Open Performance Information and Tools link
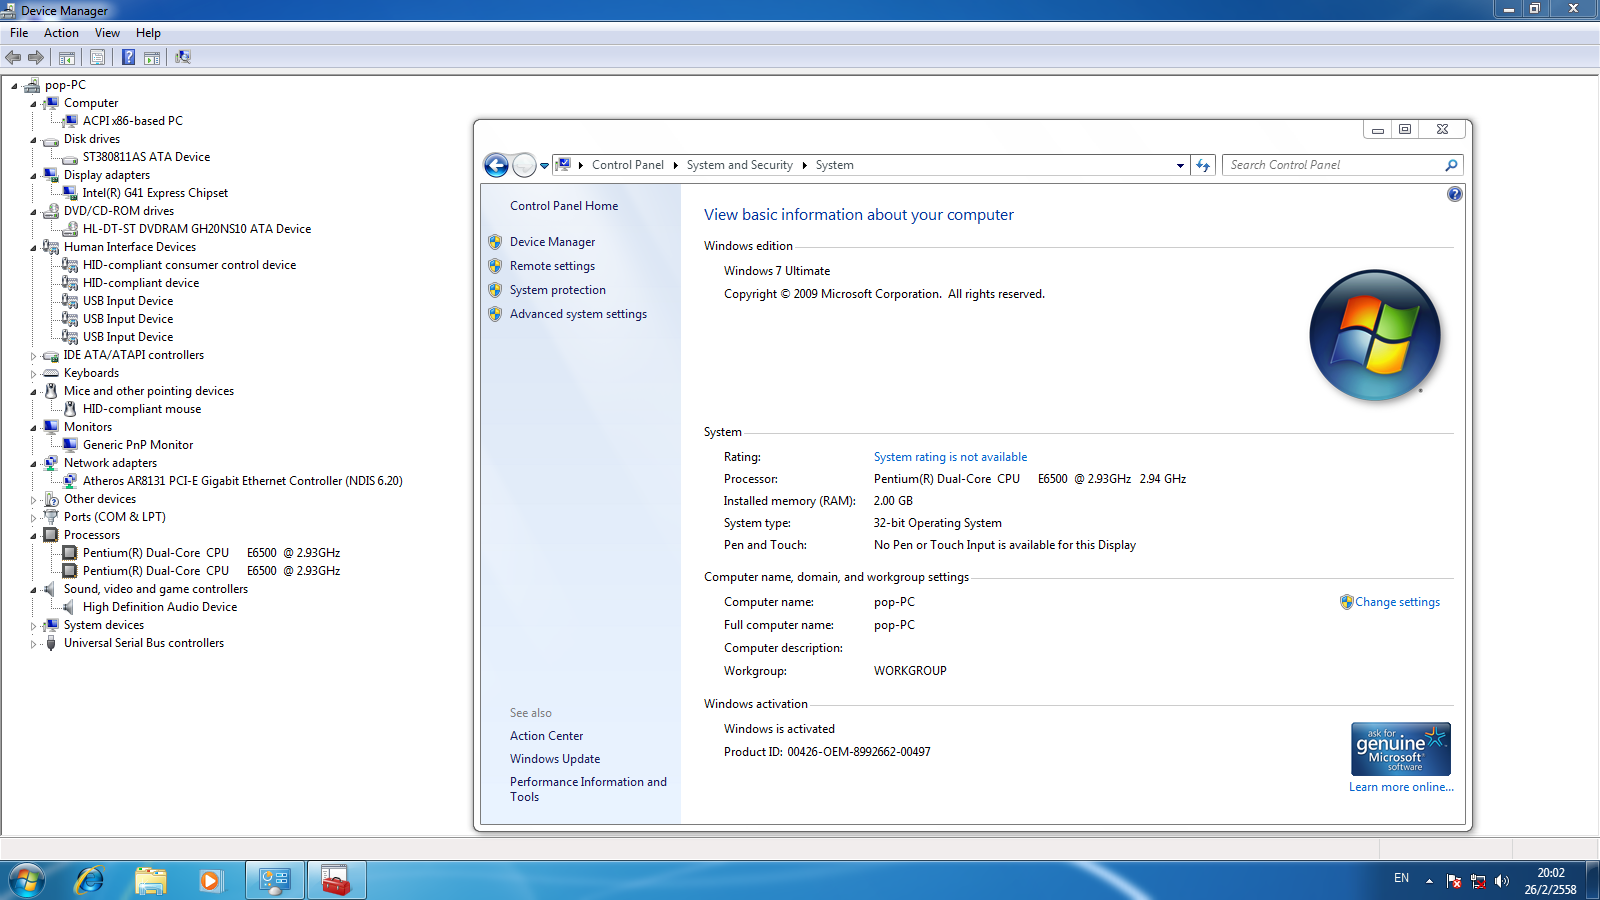Screen dimensions: 1600x900 [588, 789]
